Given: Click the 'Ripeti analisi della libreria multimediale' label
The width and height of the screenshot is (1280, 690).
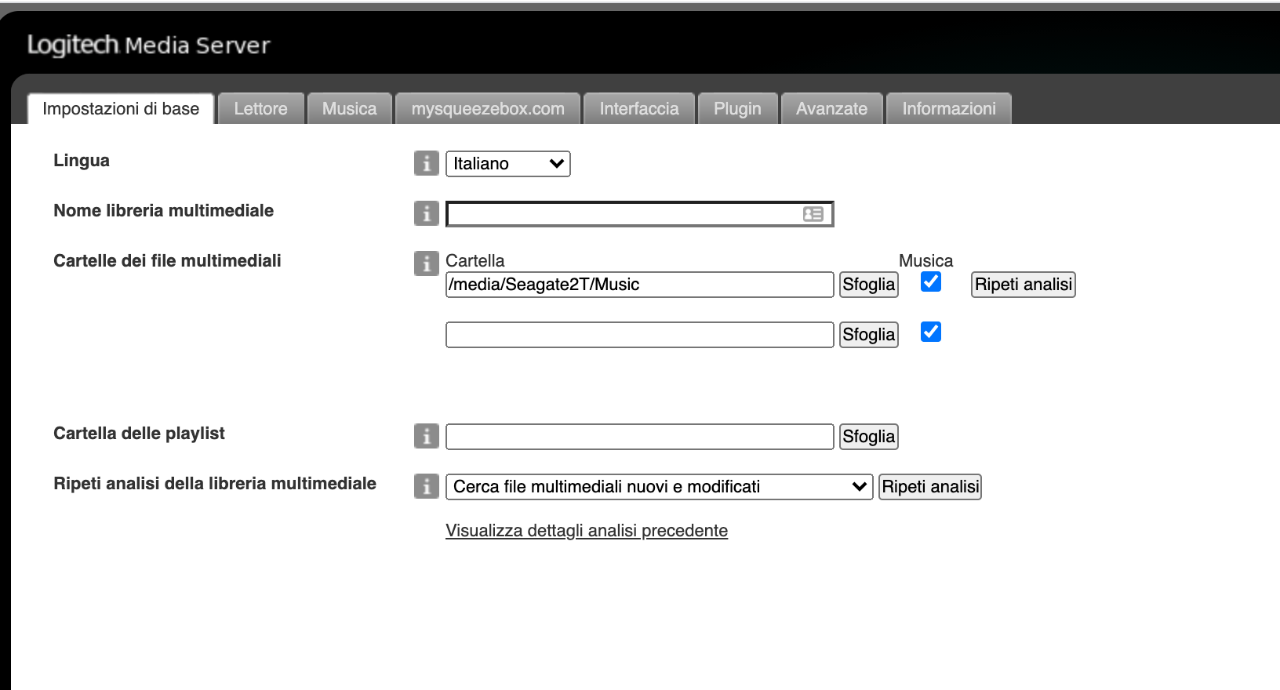Looking at the screenshot, I should pyautogui.click(x=215, y=484).
